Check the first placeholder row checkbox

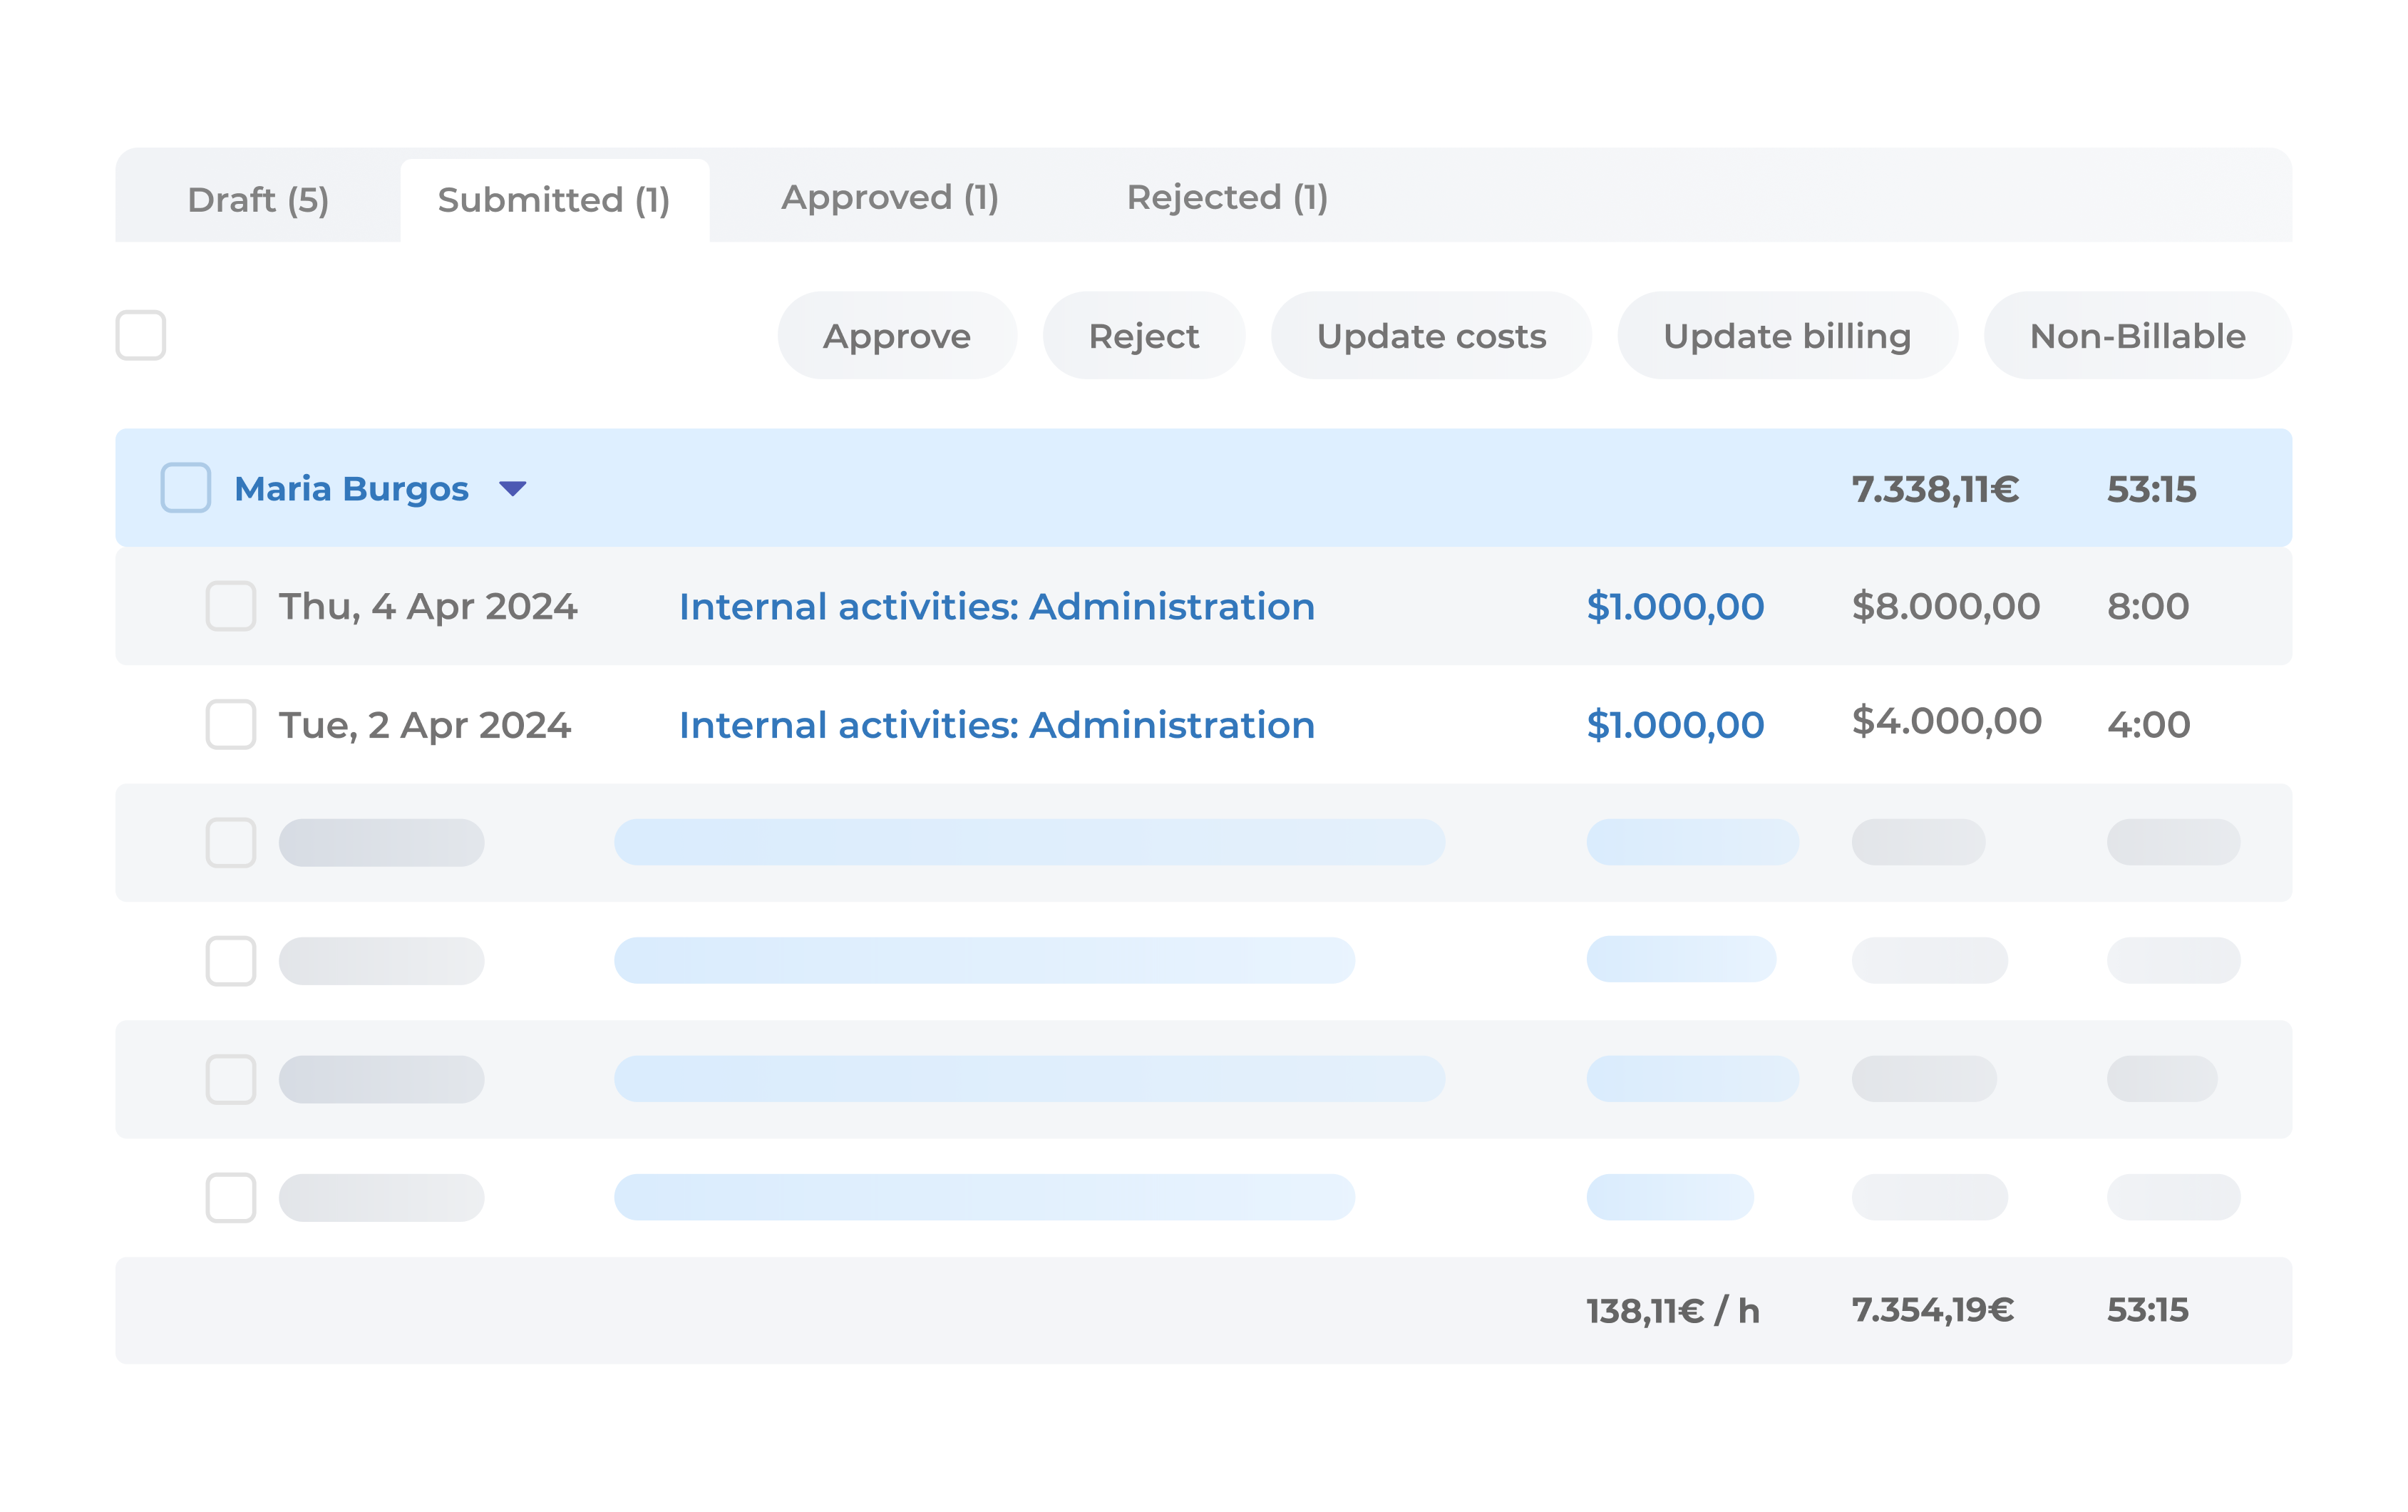pyautogui.click(x=231, y=842)
